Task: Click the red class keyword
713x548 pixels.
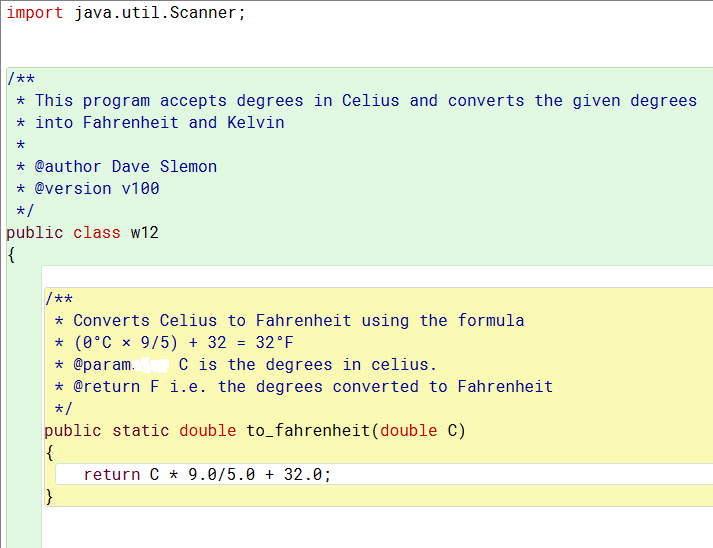Action: pyautogui.click(x=97, y=232)
